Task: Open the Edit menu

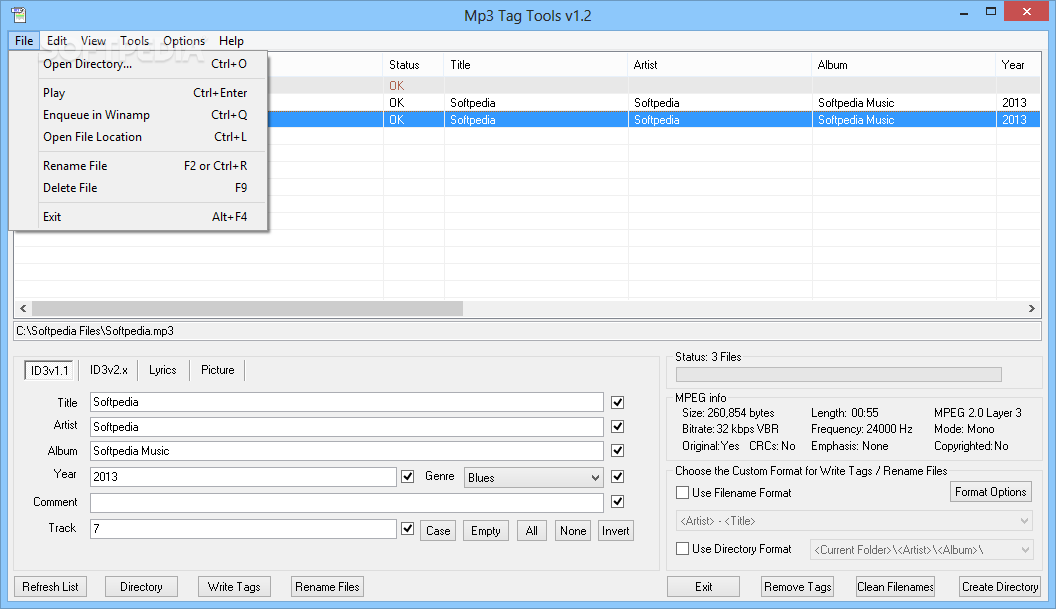Action: (57, 40)
